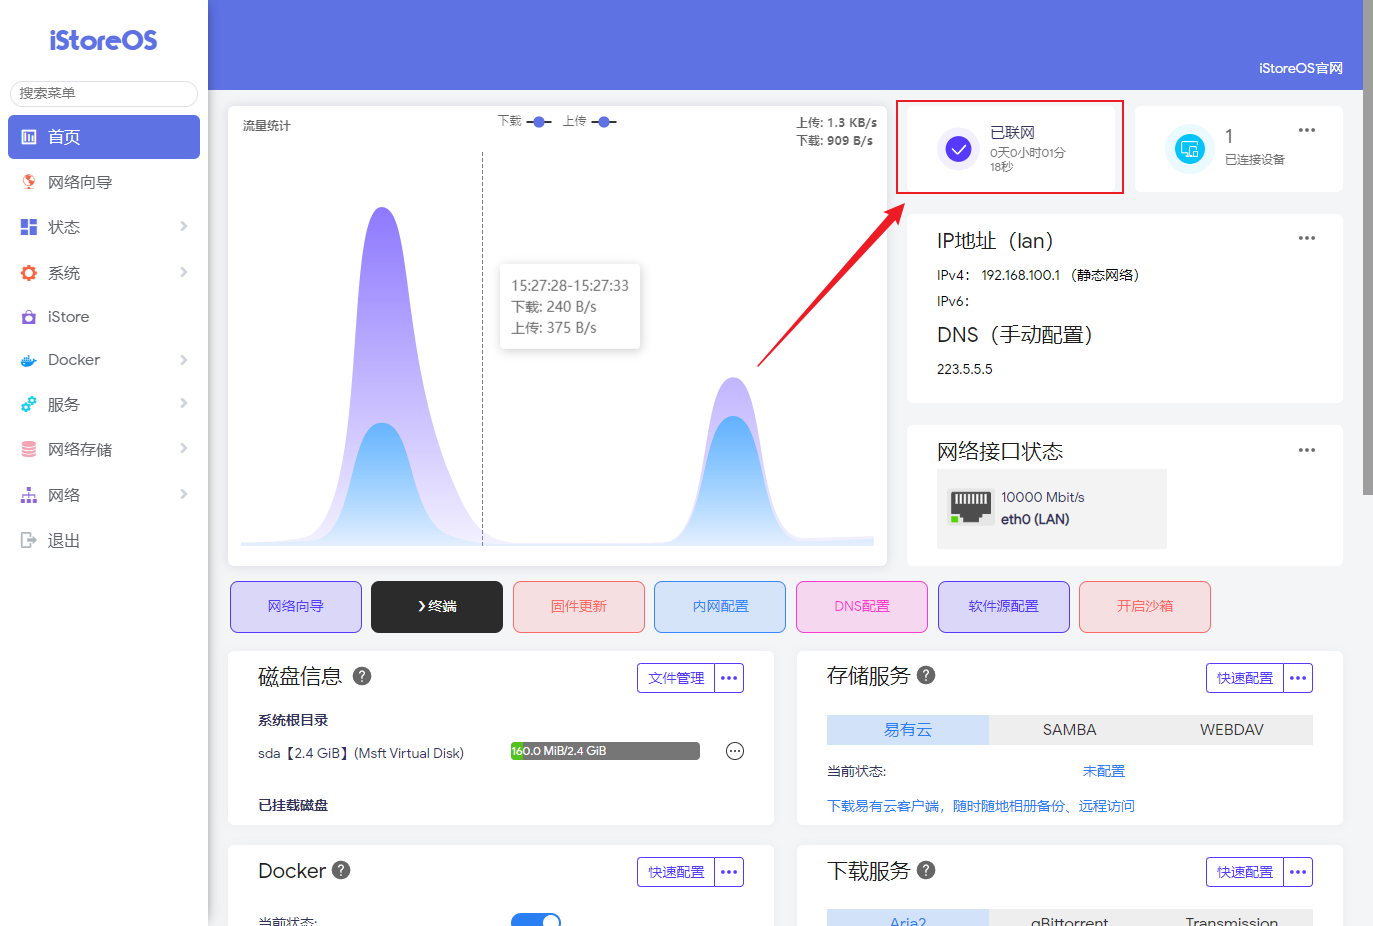Open more options beside Docker quick config
The width and height of the screenshot is (1373, 926).
(729, 872)
